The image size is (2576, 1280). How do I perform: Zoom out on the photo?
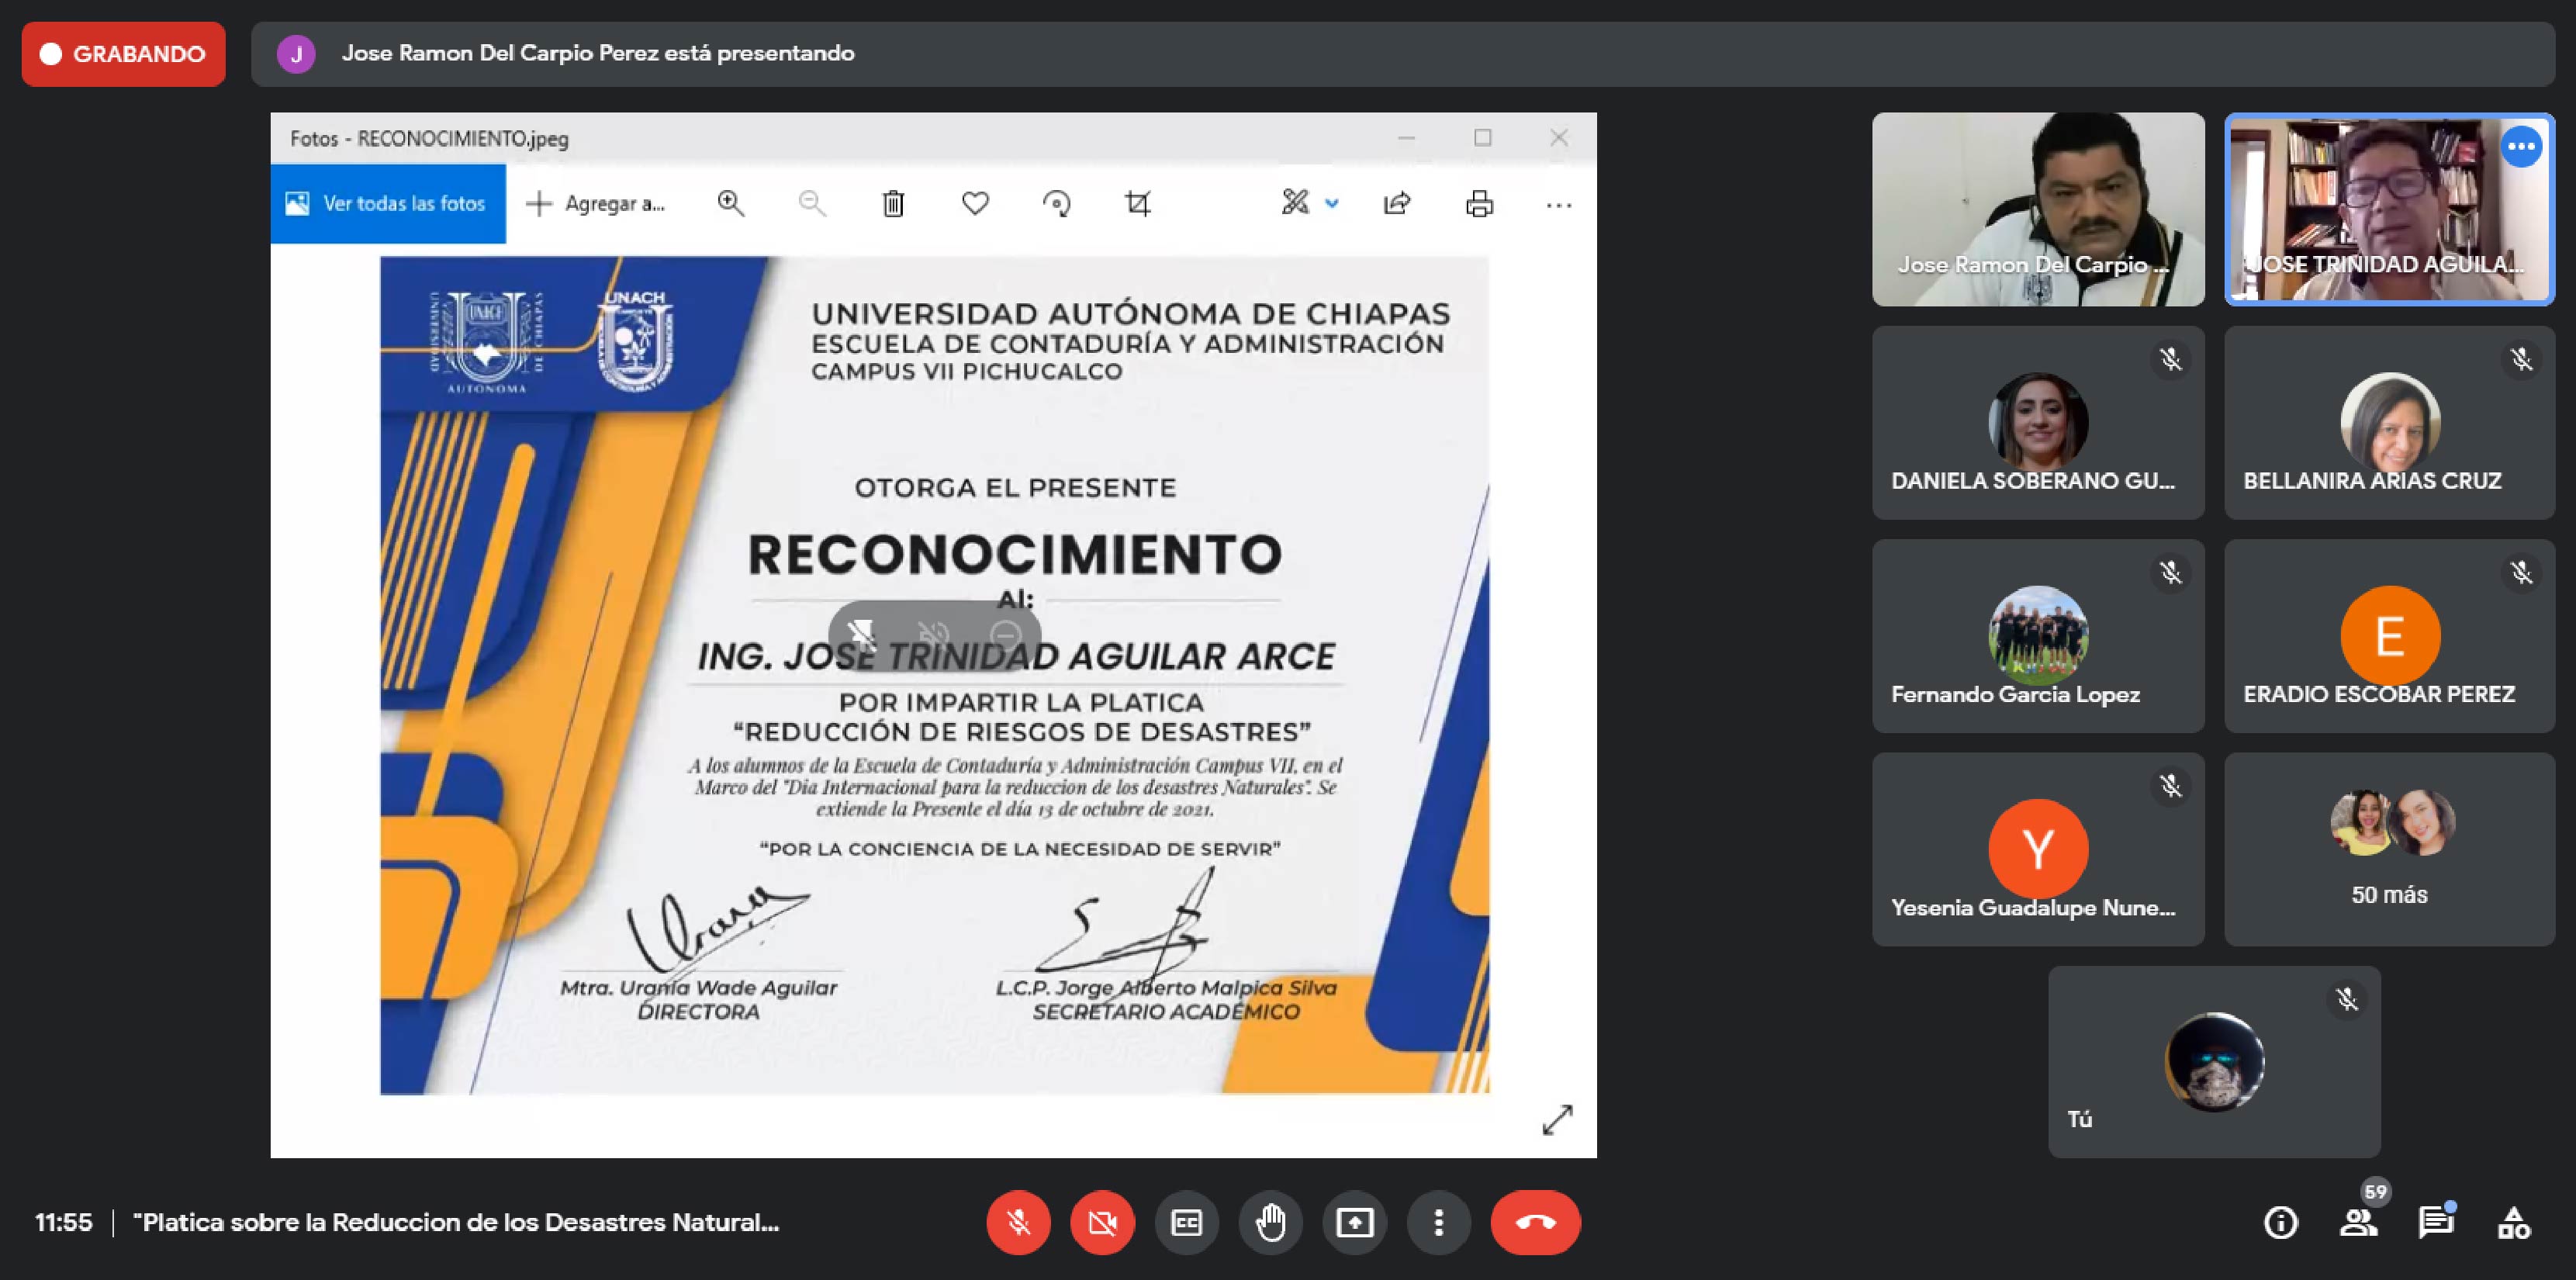coord(812,204)
